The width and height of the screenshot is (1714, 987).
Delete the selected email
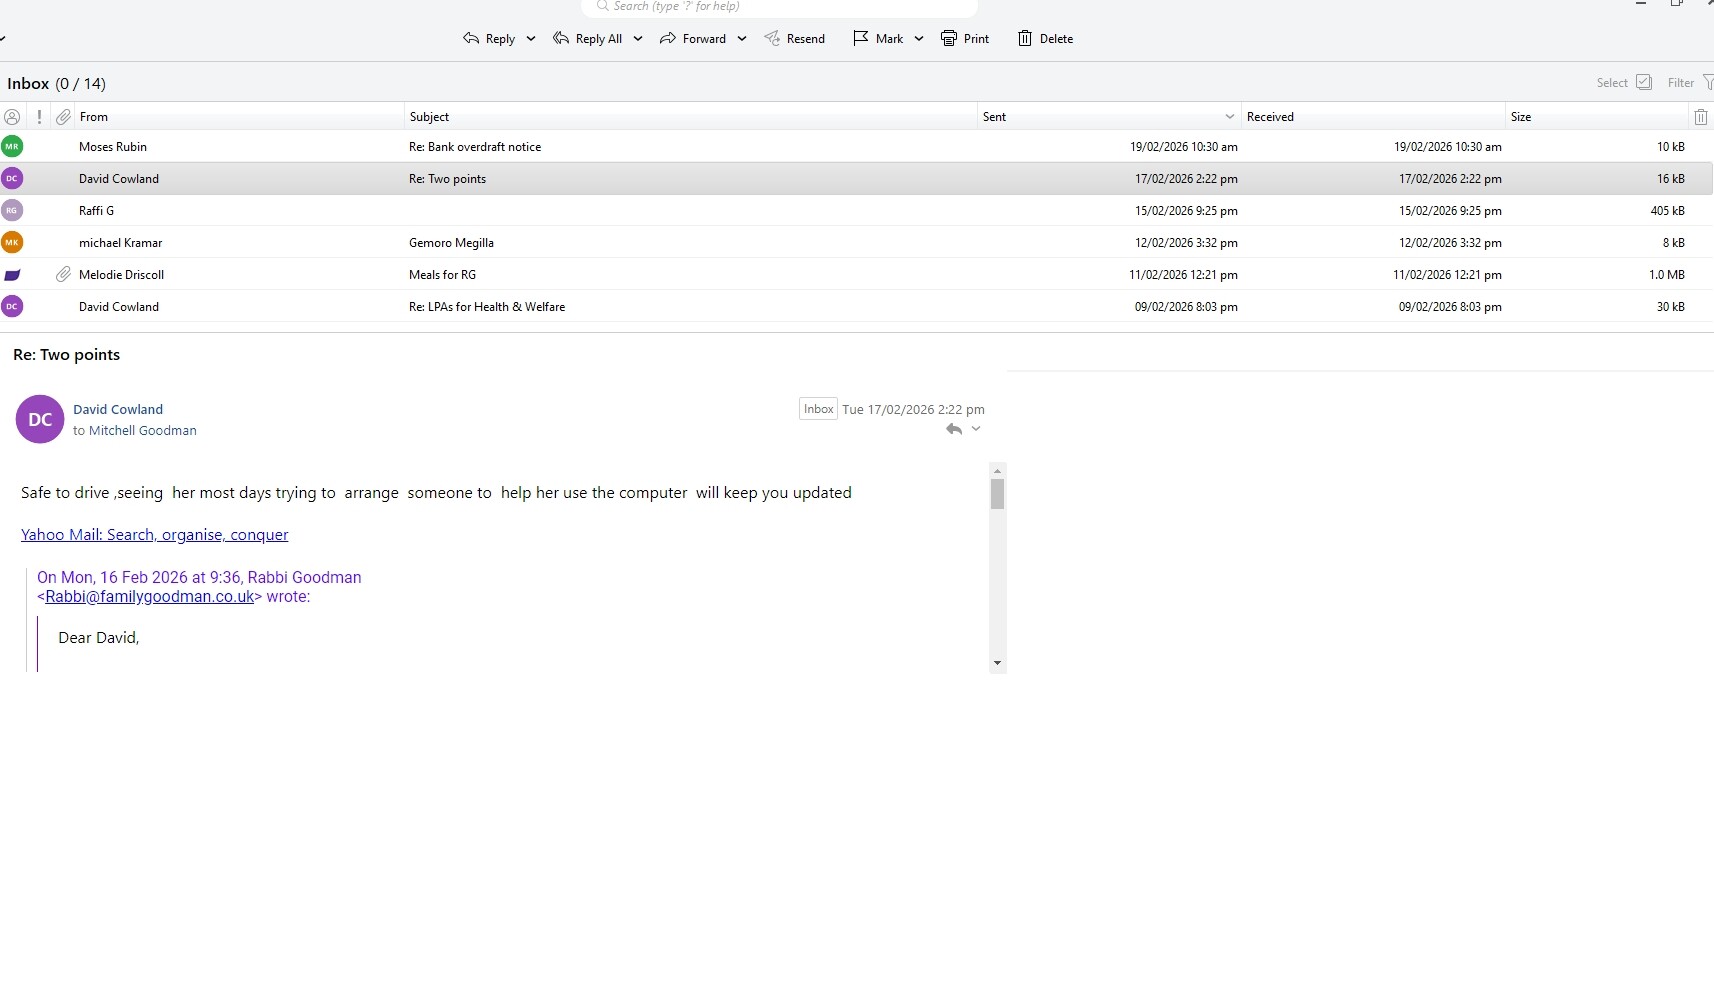click(1045, 39)
